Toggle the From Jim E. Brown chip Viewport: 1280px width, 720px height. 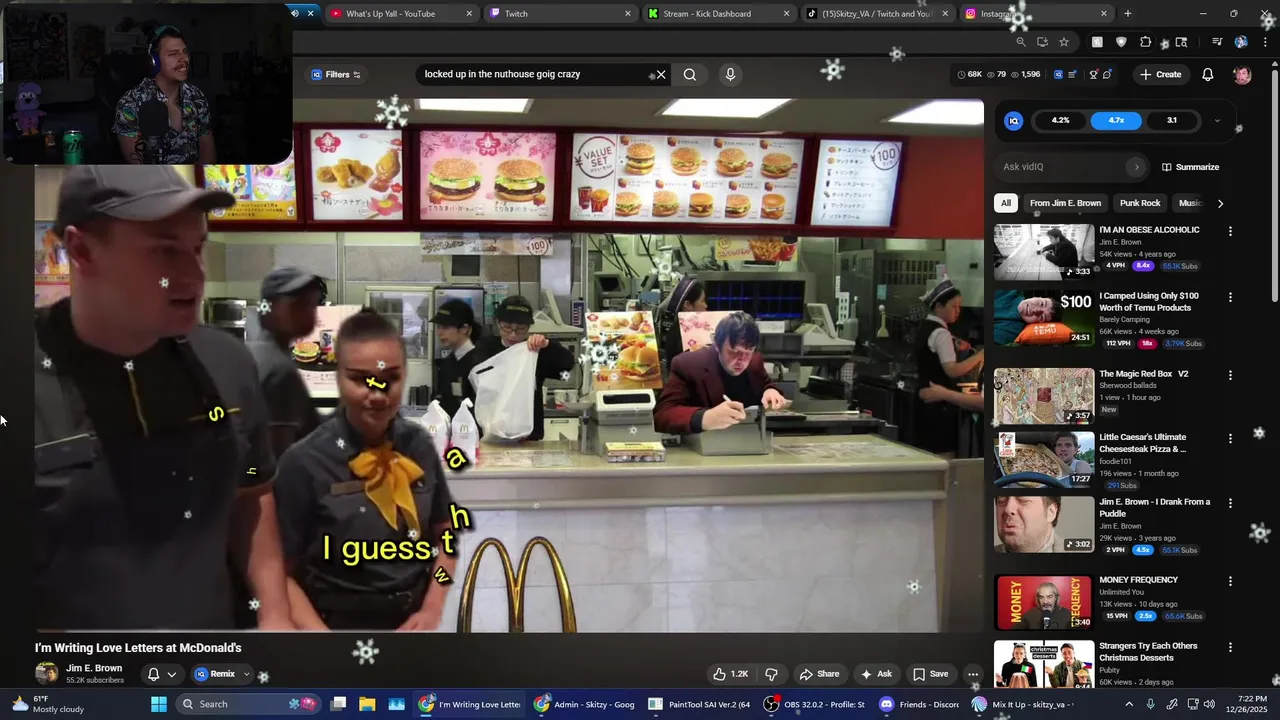pyautogui.click(x=1065, y=203)
